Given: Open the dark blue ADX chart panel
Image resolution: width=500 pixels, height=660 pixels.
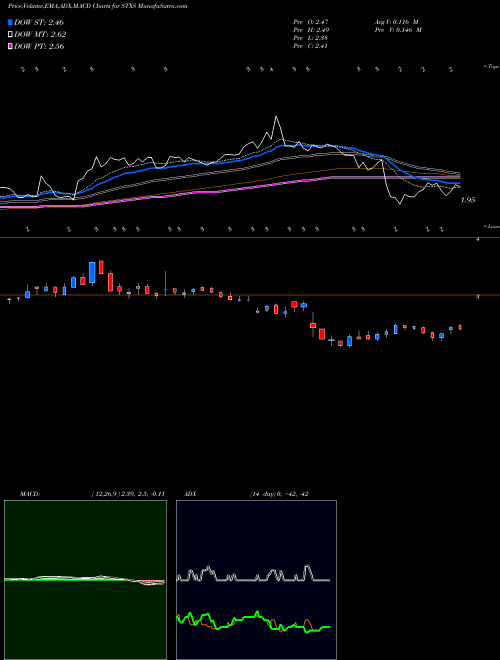Looking at the screenshot, I should 256,580.
